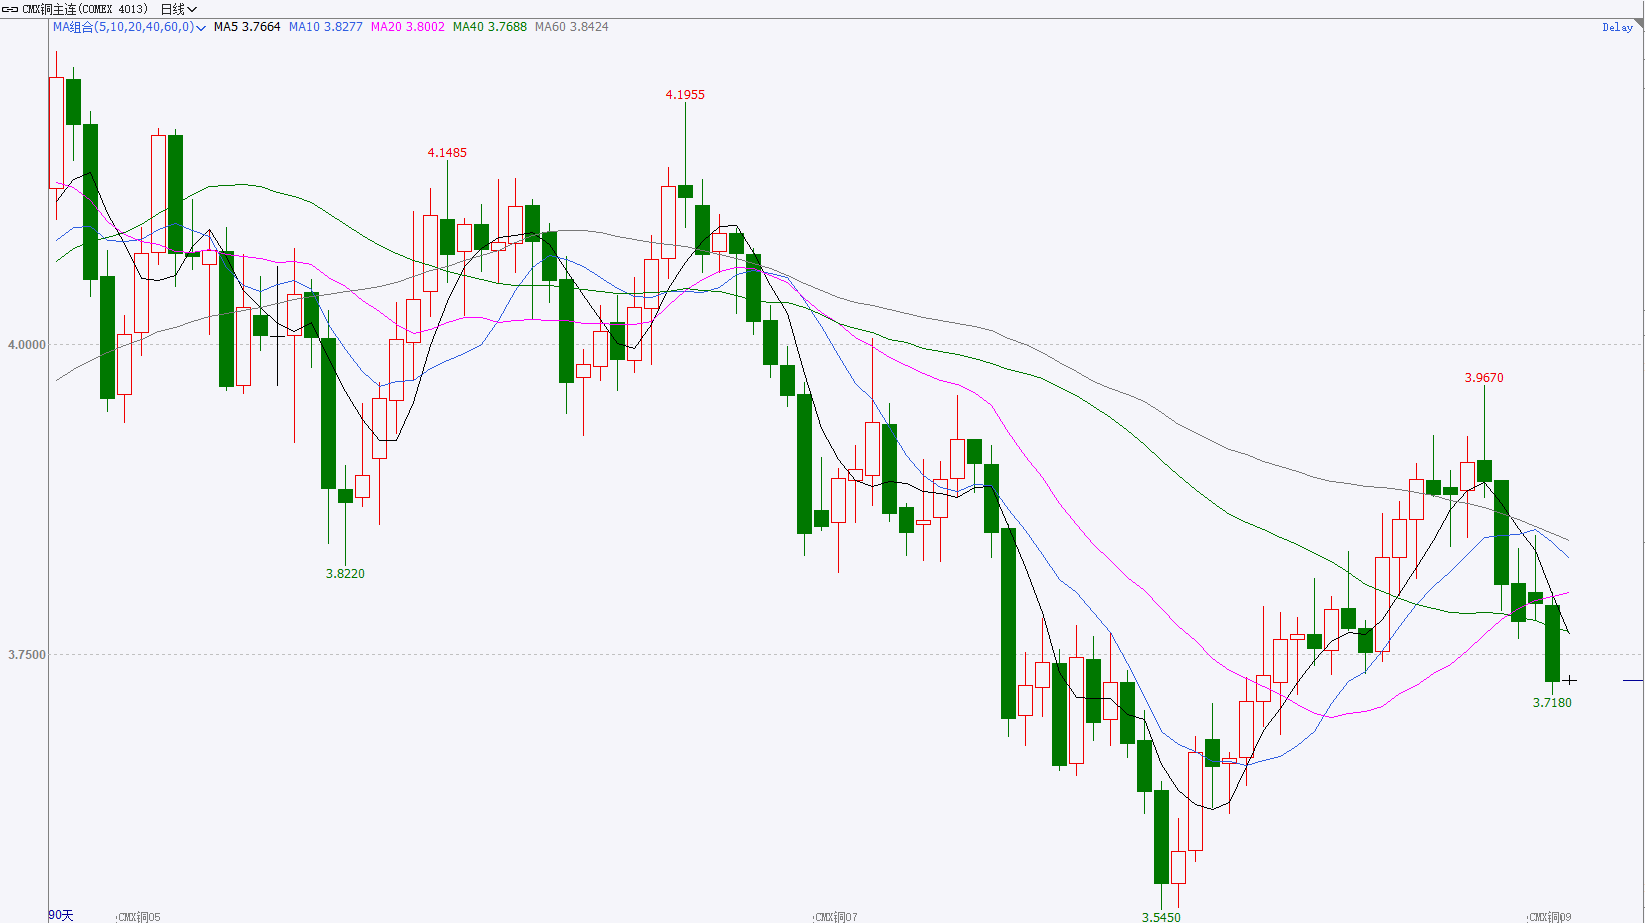Select the MA20 3.8002 legend value
Screen dimensions: 1645x923
pyautogui.click(x=408, y=27)
